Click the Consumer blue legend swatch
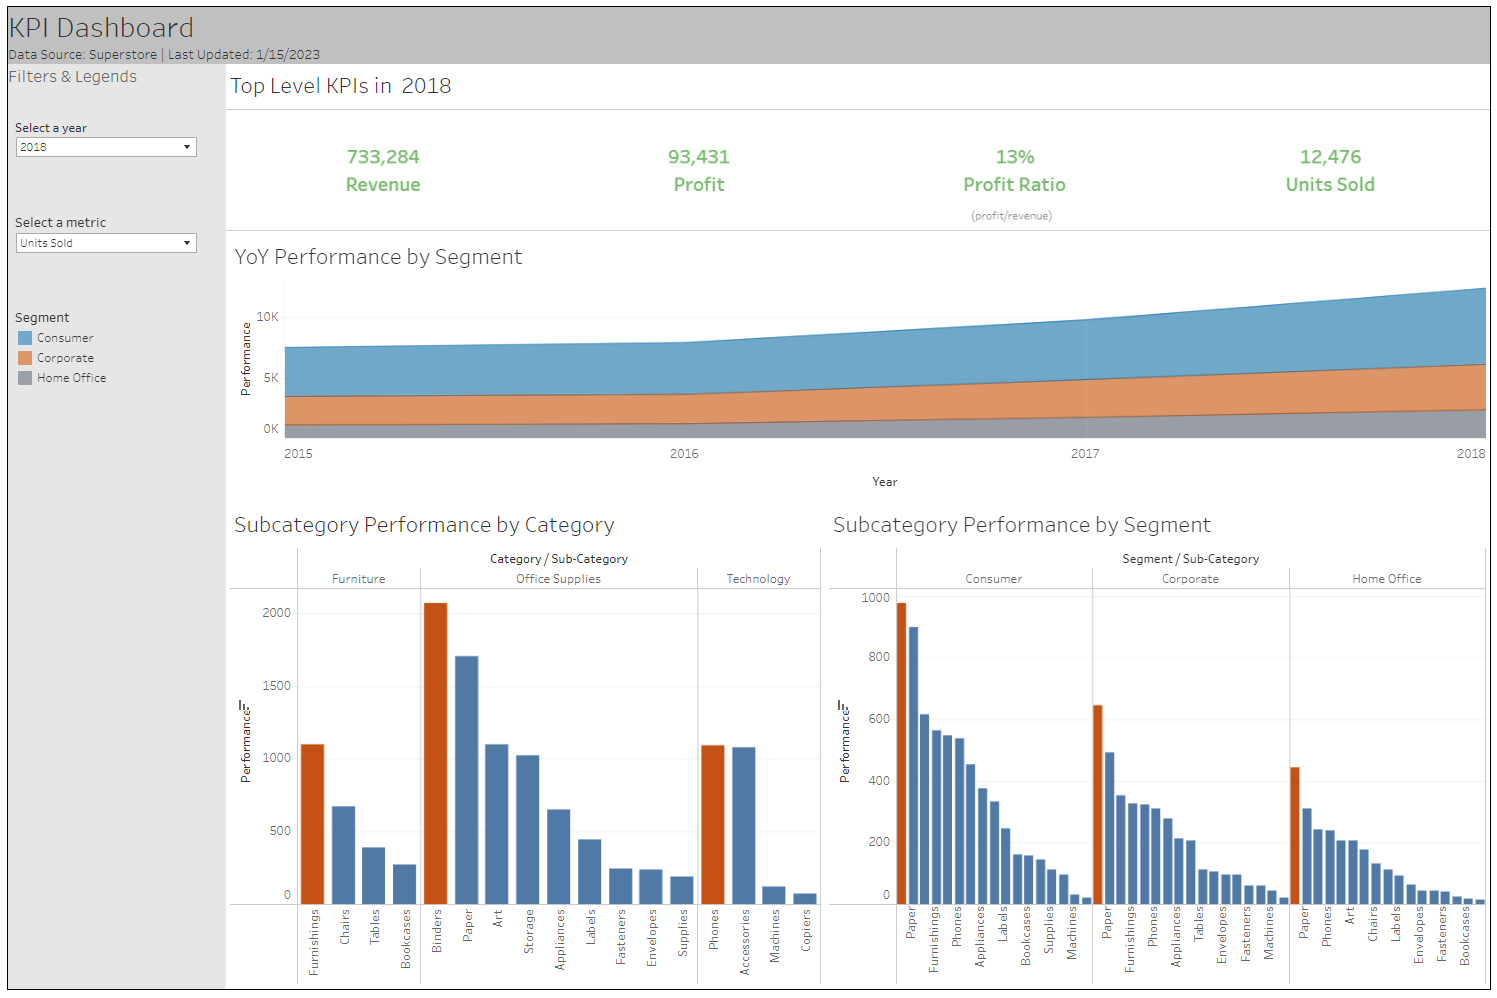The image size is (1497, 998). 25,338
